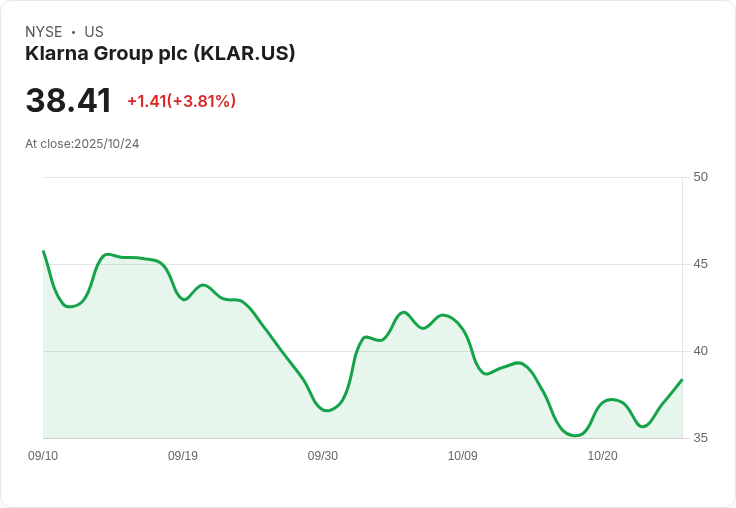Select the 10/09 date on the x-axis
This screenshot has width=736, height=508.
[x=463, y=456]
